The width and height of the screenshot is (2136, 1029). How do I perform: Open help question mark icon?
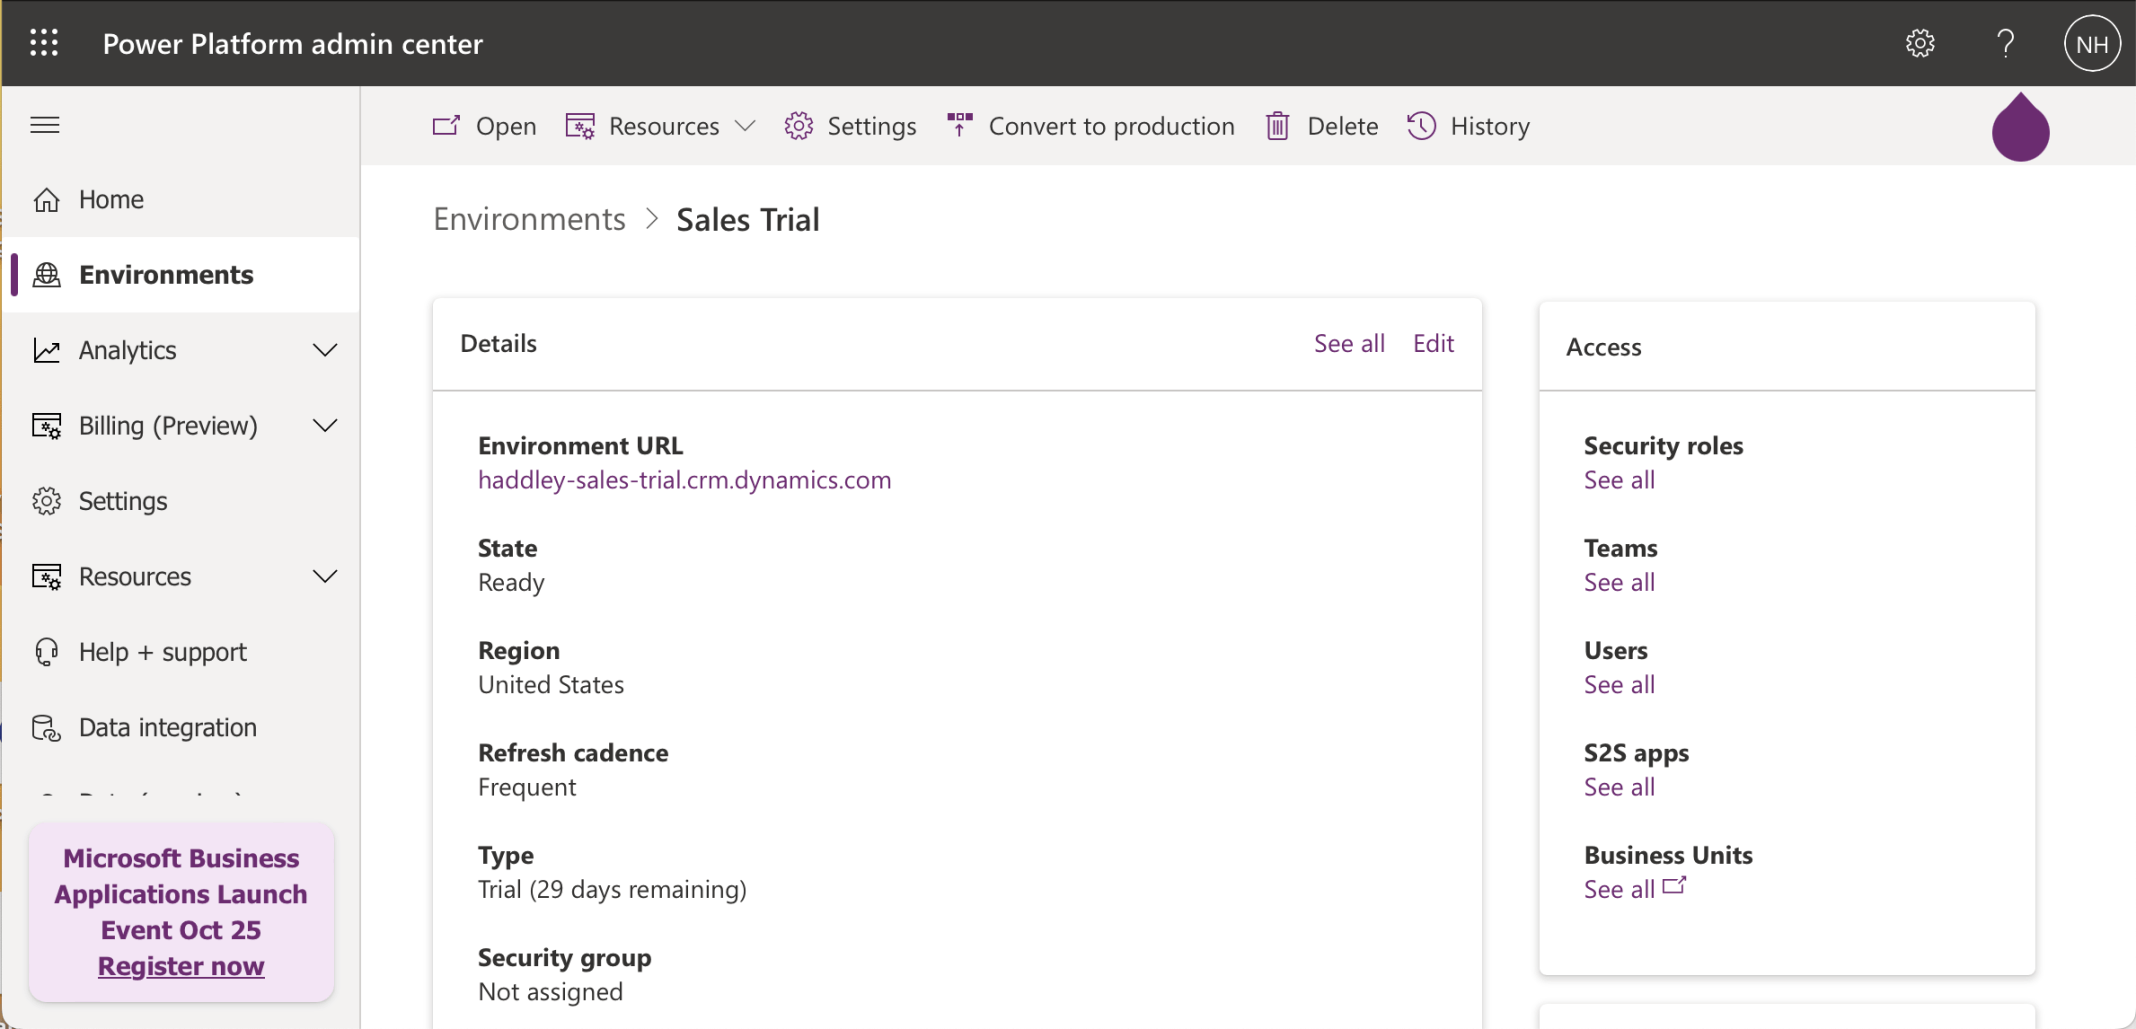(2005, 43)
